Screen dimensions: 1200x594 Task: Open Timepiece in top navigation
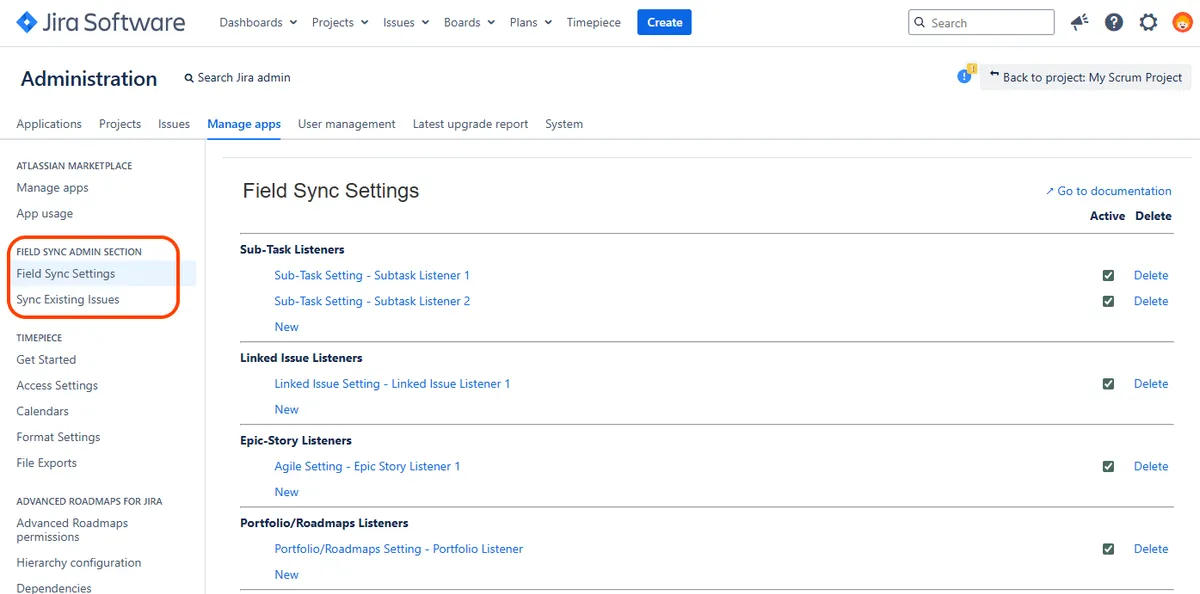593,22
